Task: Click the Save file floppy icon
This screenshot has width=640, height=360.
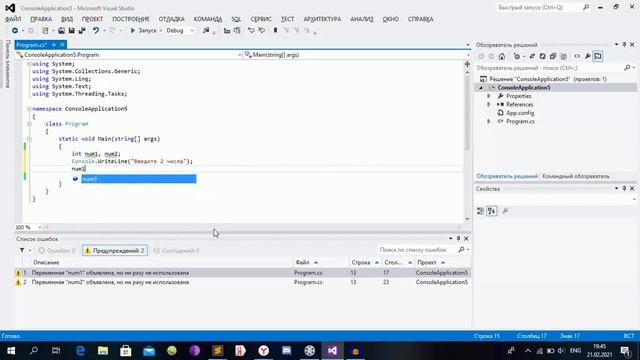Action: pos(71,31)
